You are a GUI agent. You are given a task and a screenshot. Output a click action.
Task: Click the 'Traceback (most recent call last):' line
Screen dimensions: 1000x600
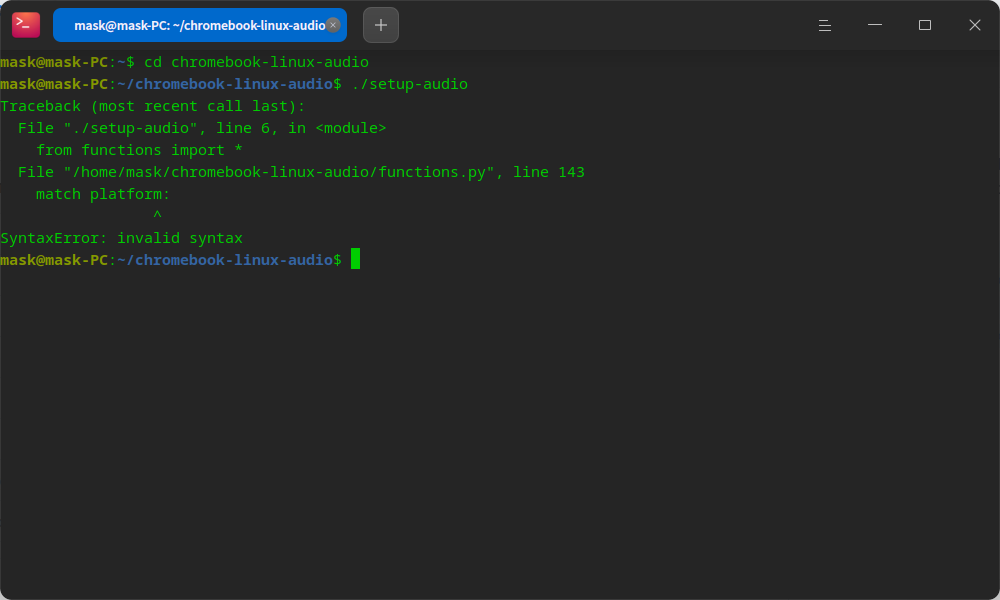tap(153, 106)
